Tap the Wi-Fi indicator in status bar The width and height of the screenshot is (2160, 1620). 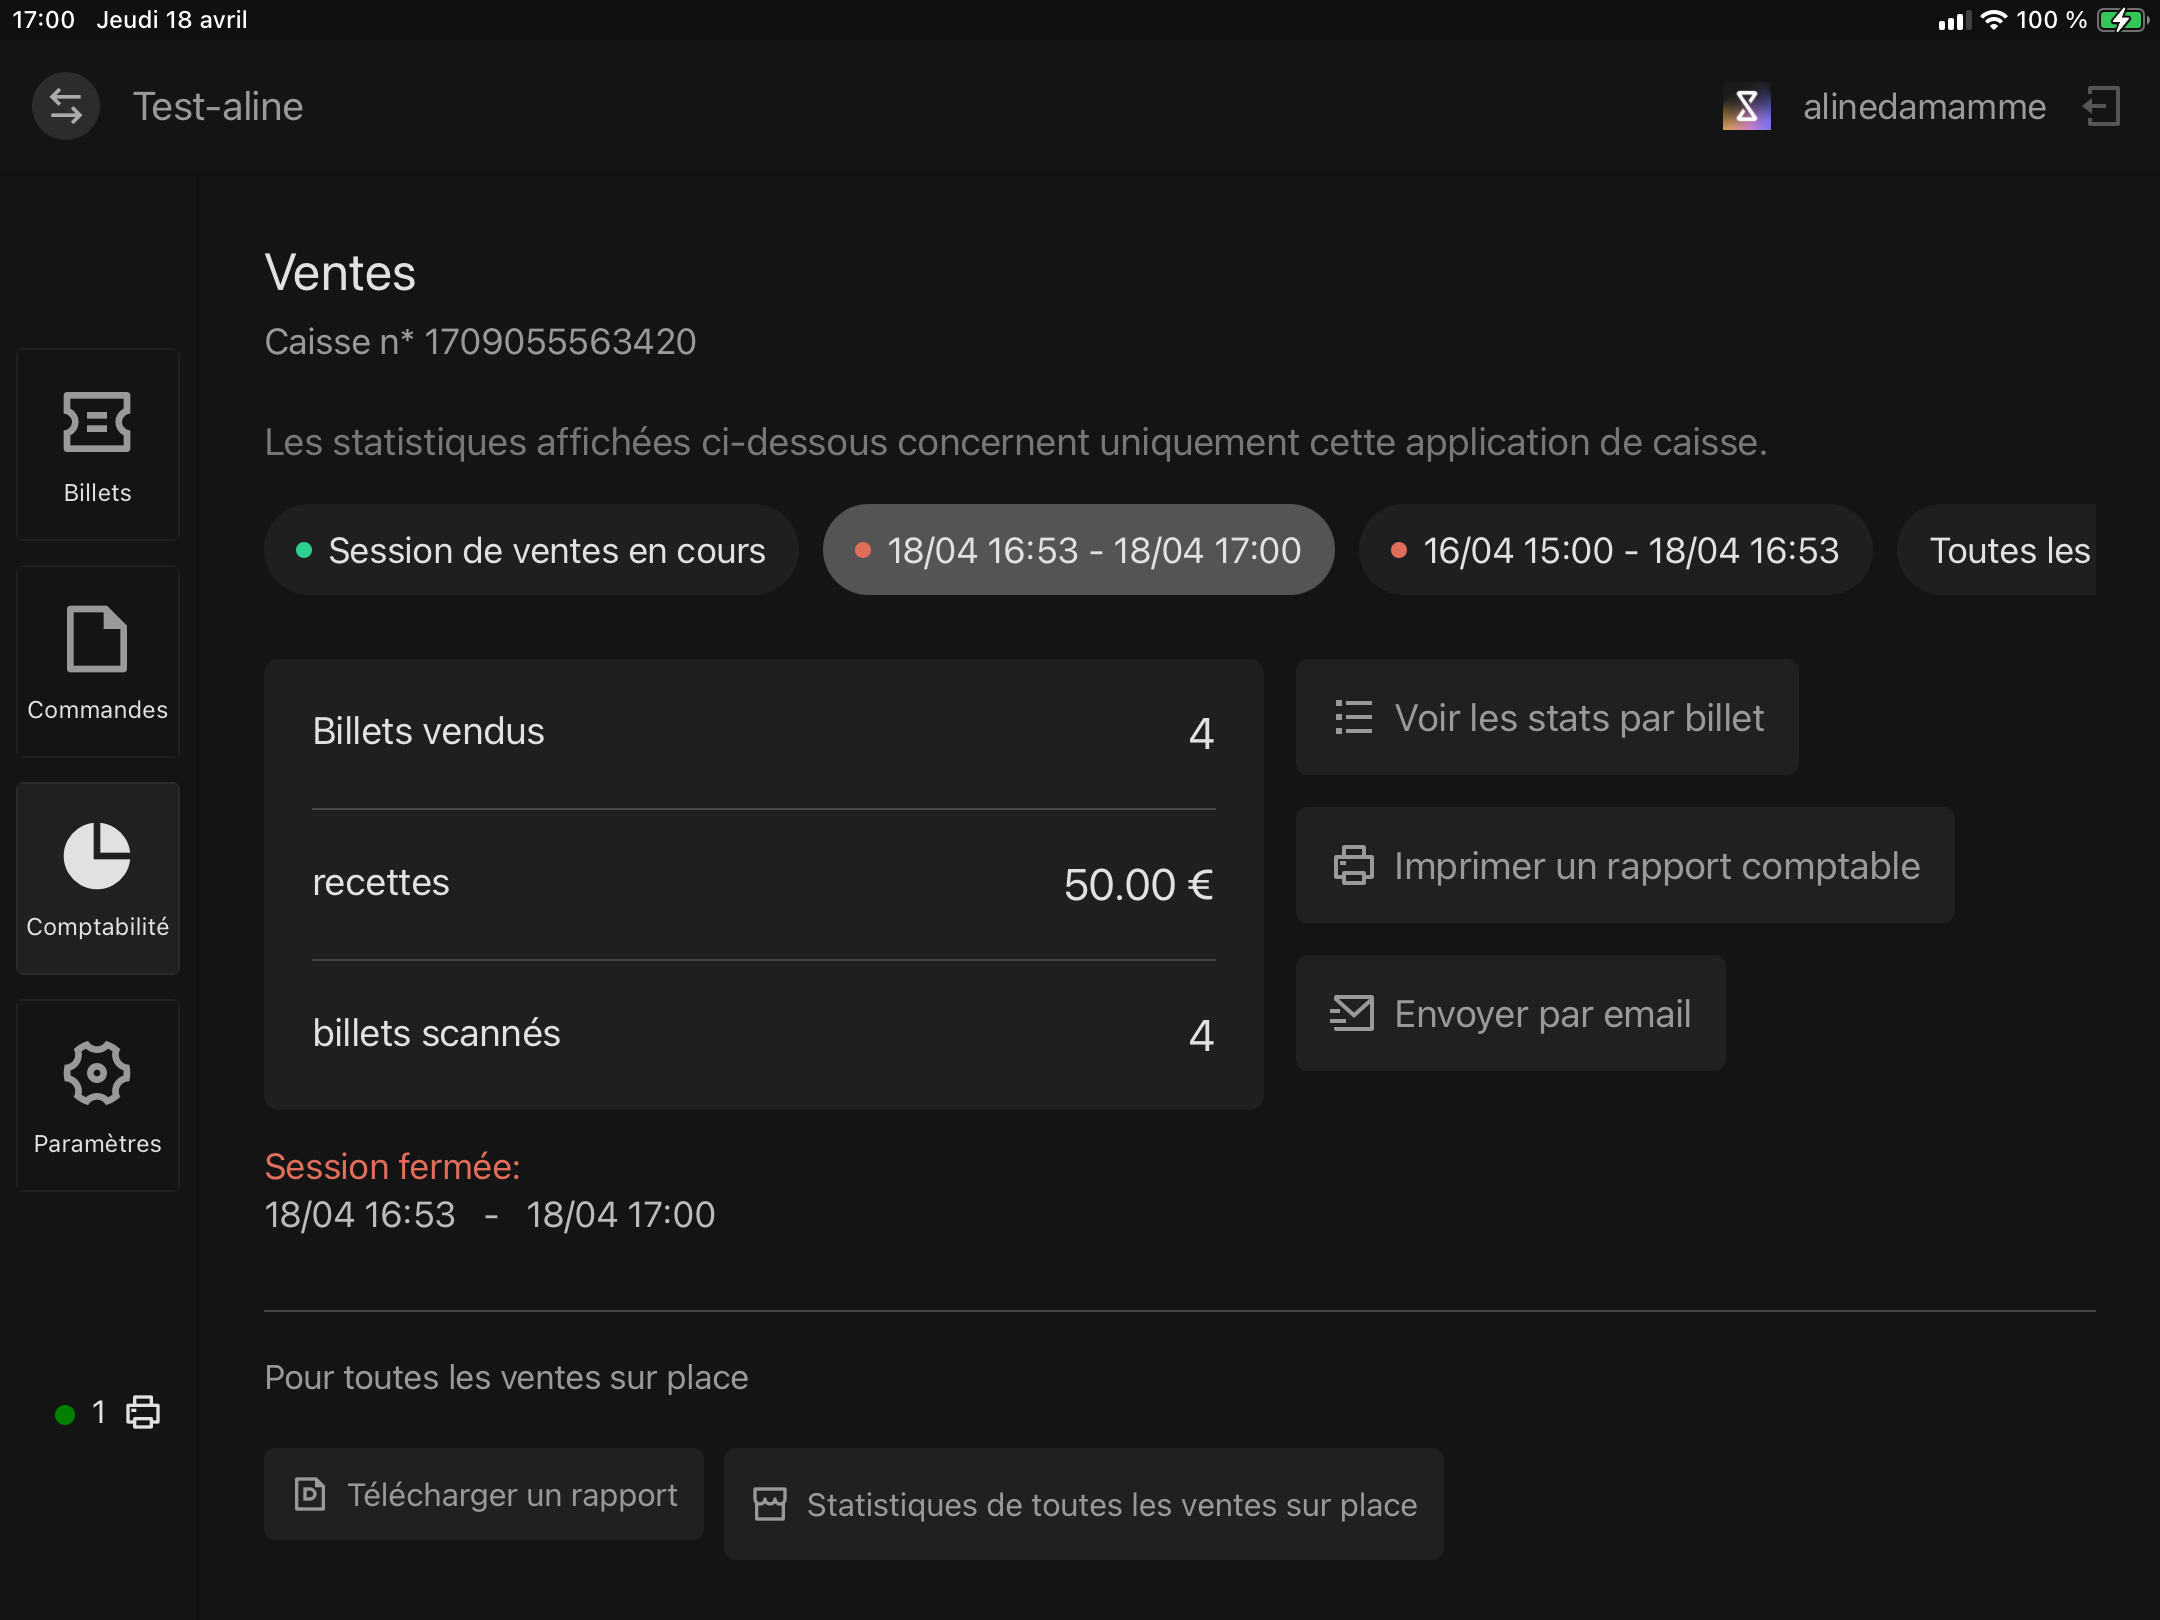1993,20
